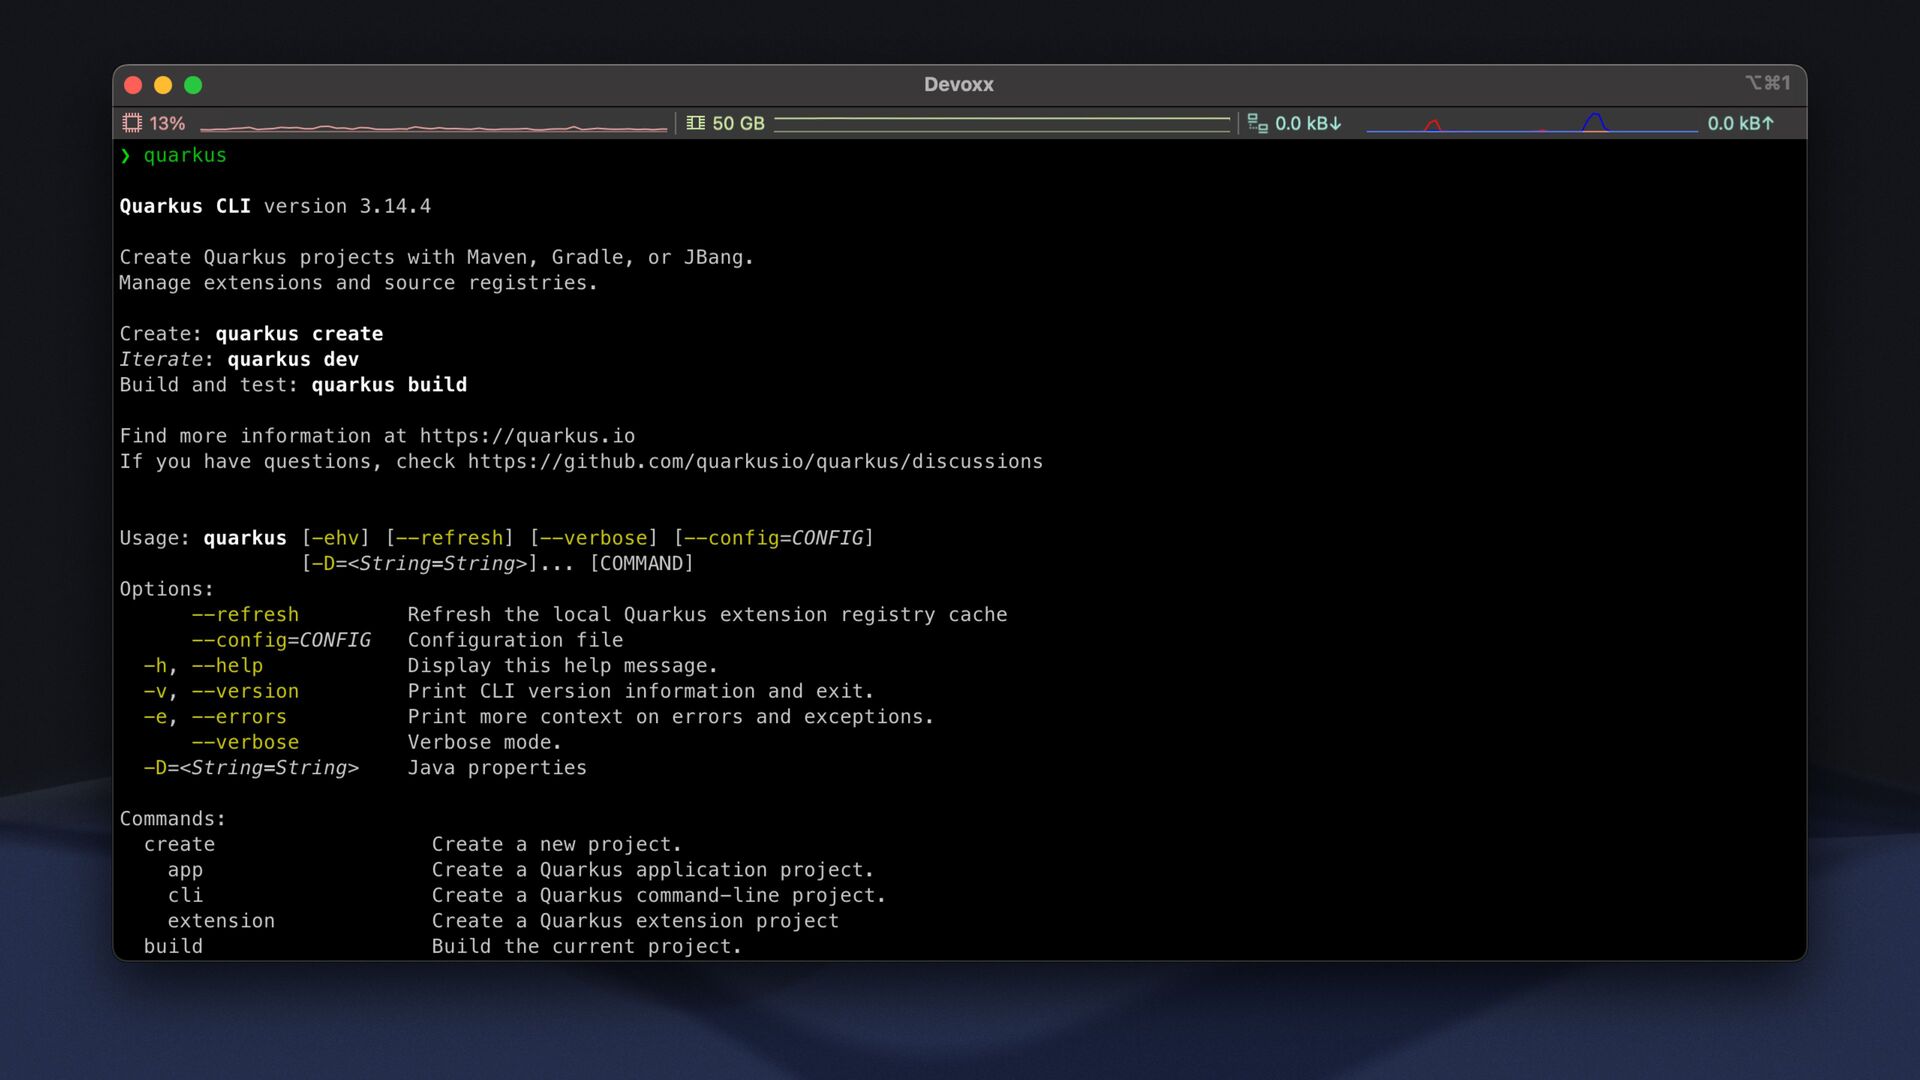Click the memory usage bar
This screenshot has width=1920, height=1080.
[1001, 123]
